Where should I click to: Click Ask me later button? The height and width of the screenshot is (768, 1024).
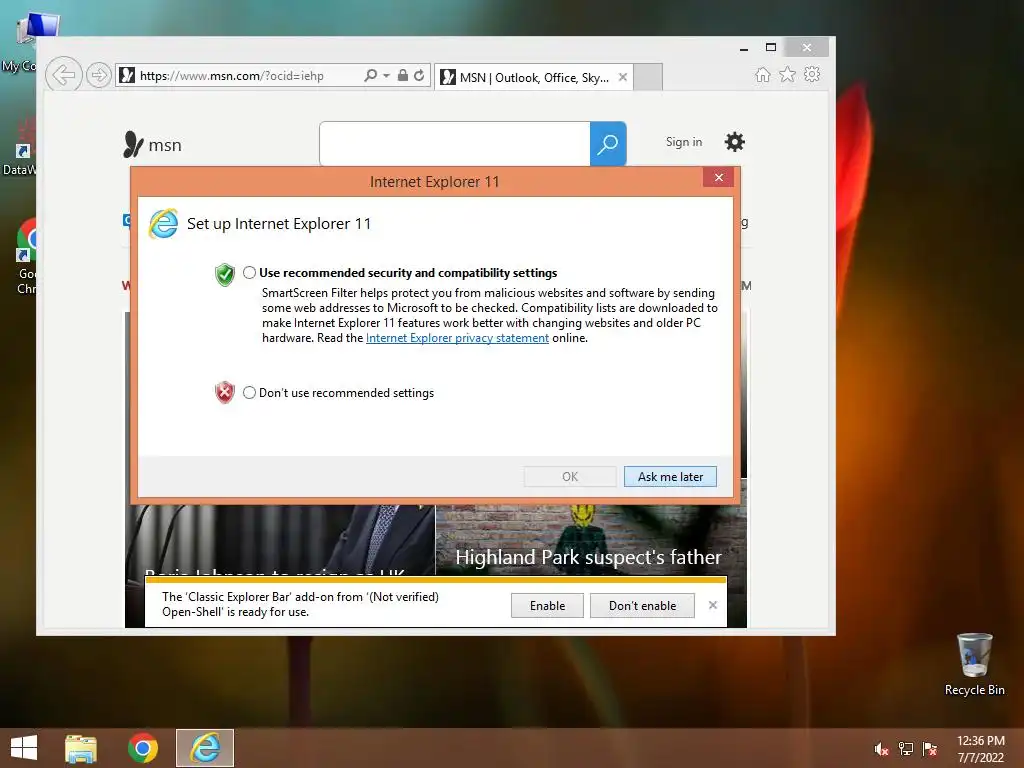pyautogui.click(x=670, y=477)
